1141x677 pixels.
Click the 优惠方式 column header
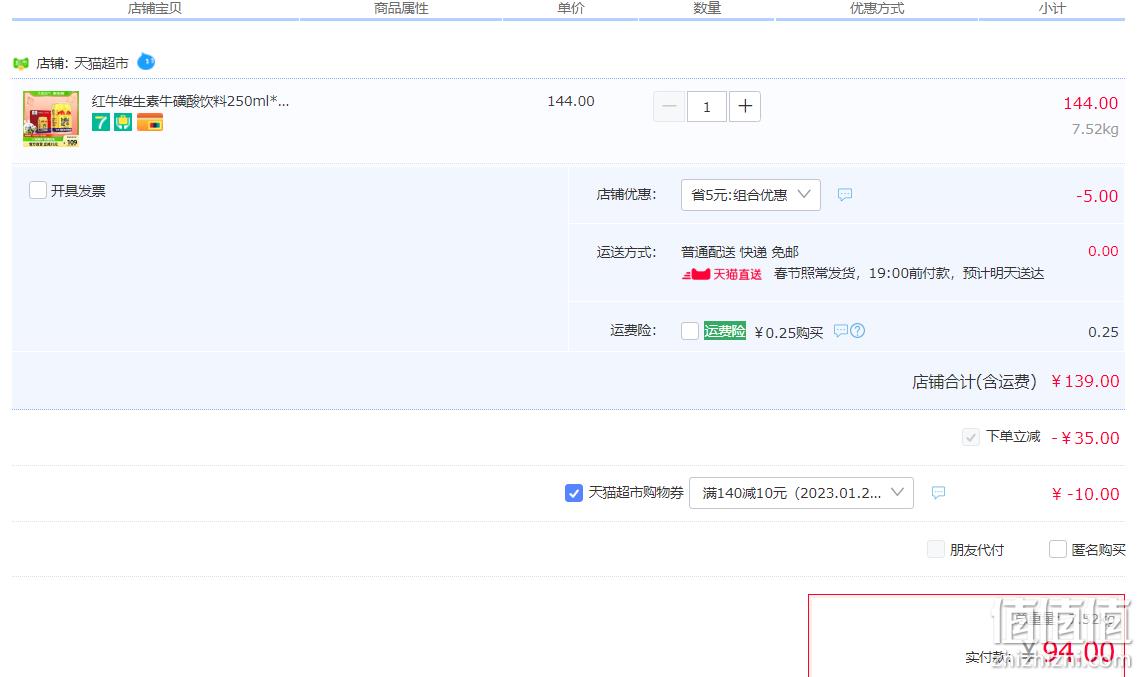pyautogui.click(x=877, y=8)
